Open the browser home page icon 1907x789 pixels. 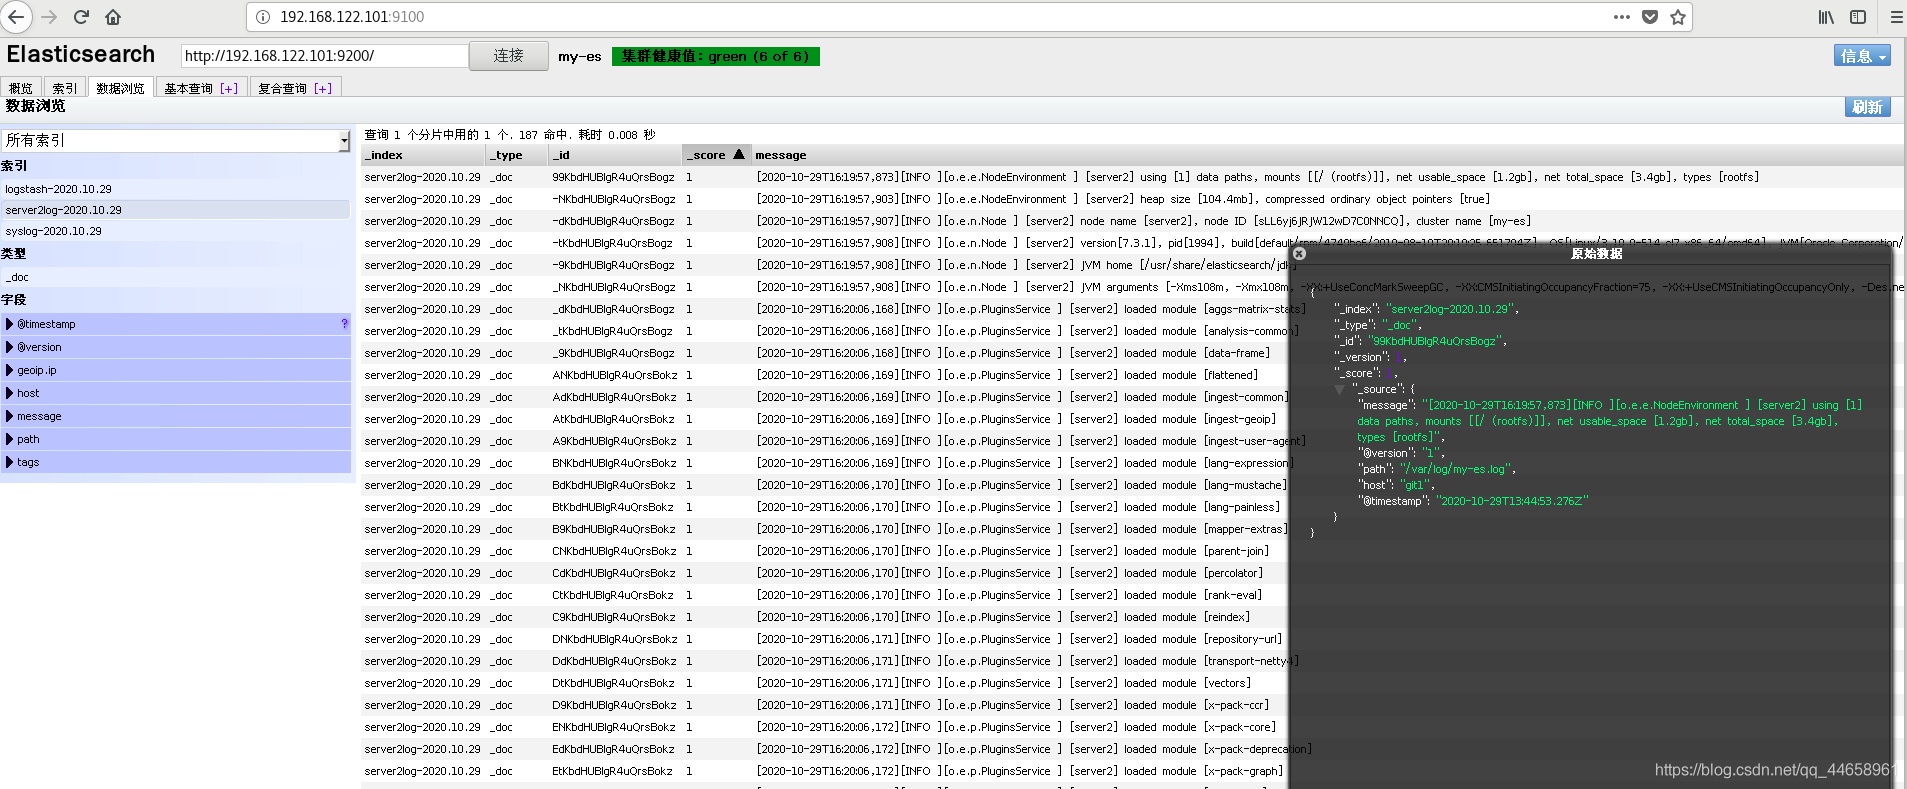point(113,17)
